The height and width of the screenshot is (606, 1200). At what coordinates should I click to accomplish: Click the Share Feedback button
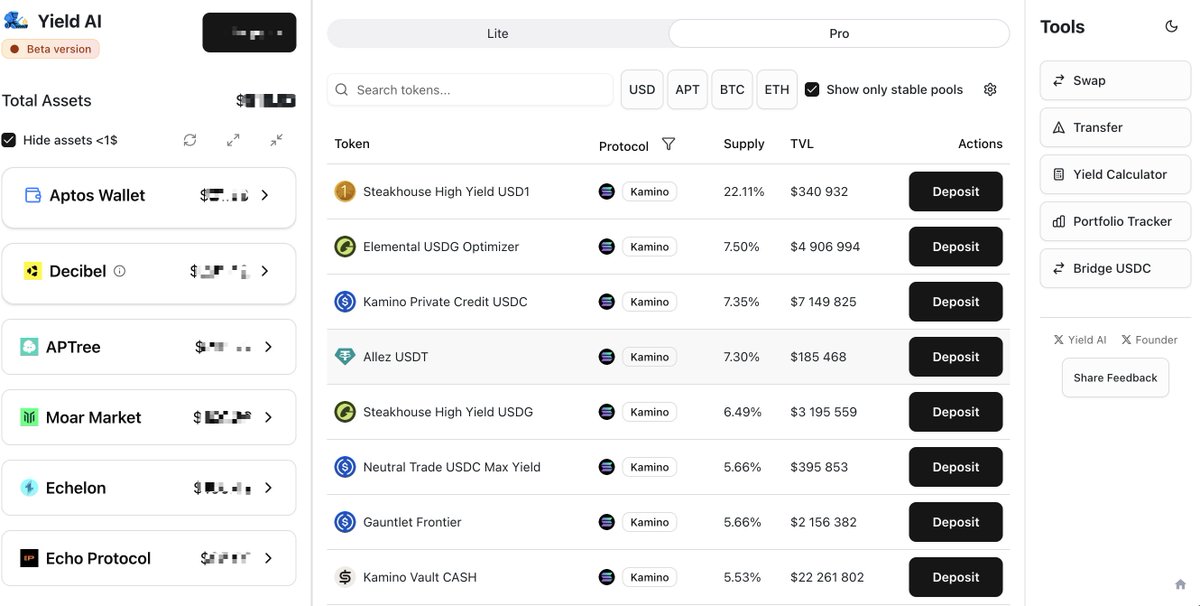[x=1115, y=378]
